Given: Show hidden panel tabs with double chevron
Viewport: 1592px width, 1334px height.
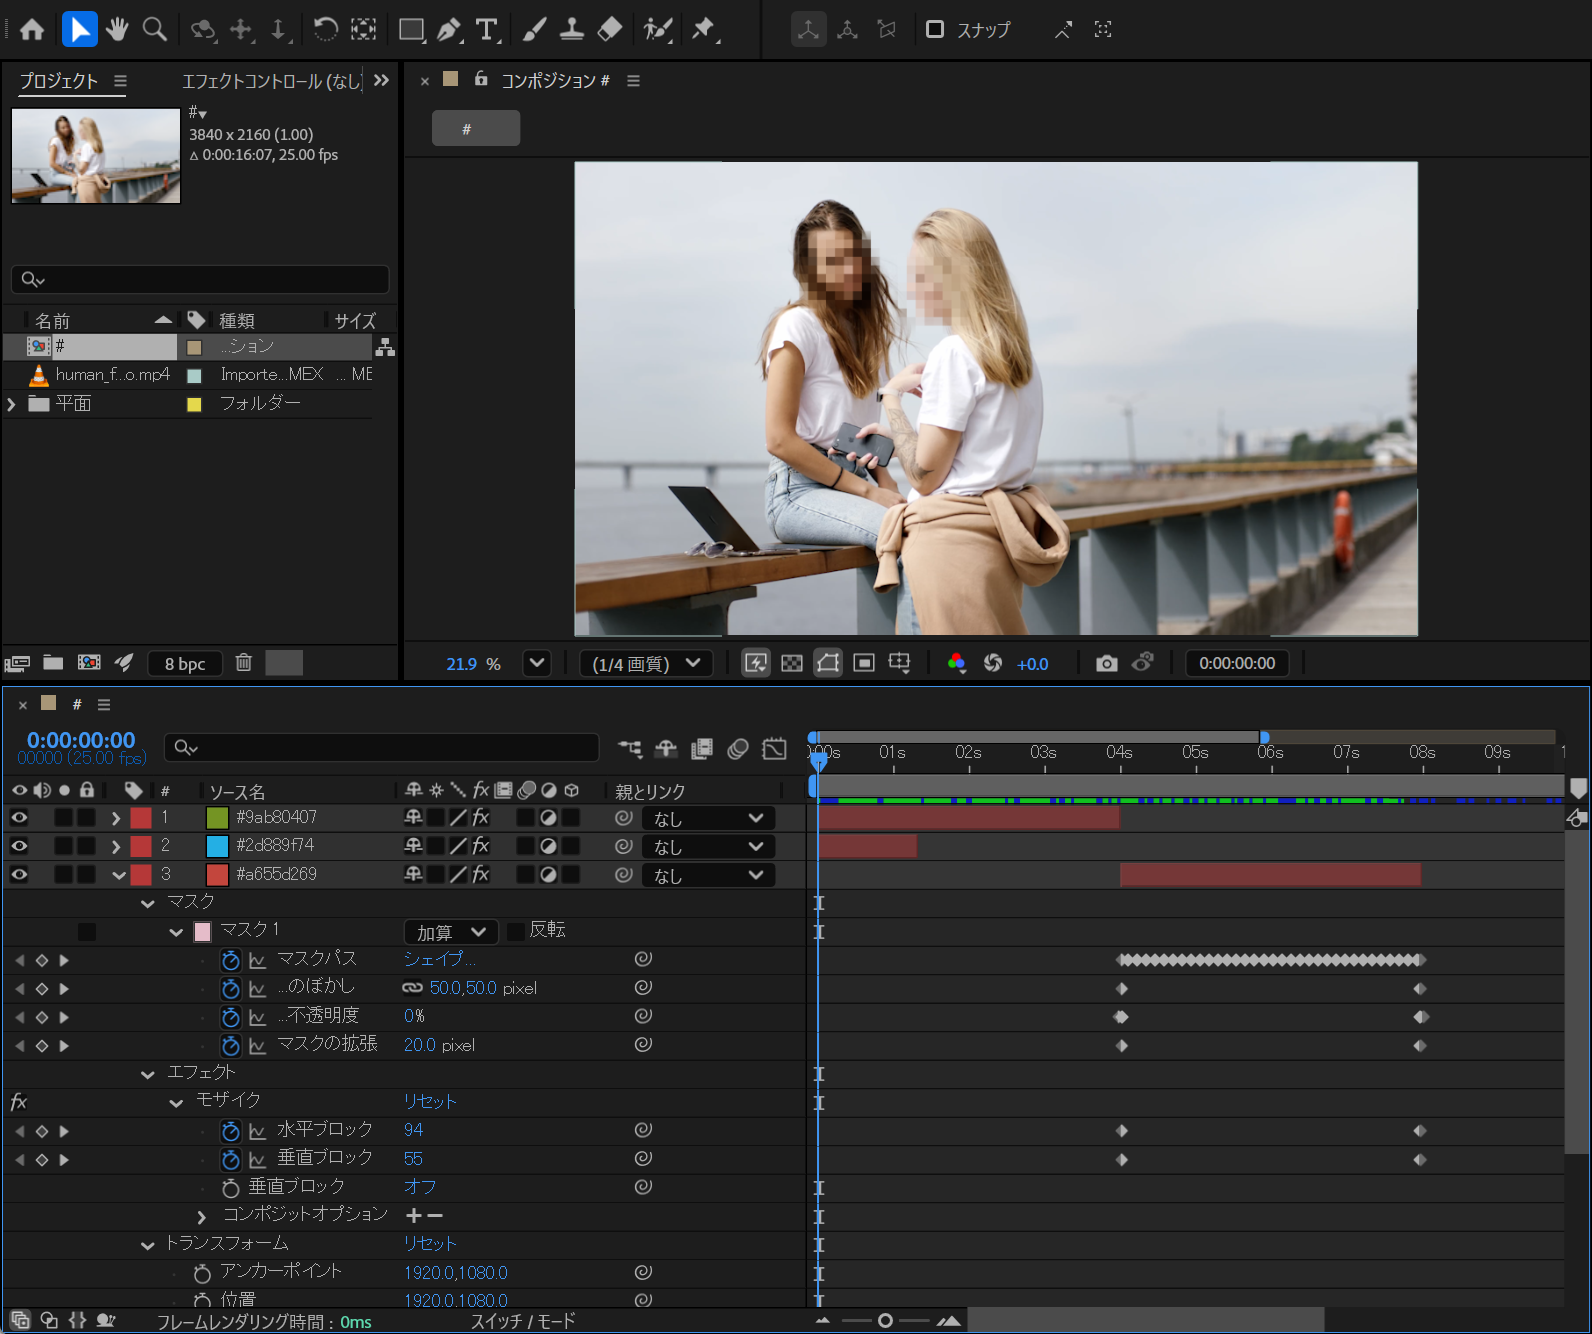Looking at the screenshot, I should (381, 80).
